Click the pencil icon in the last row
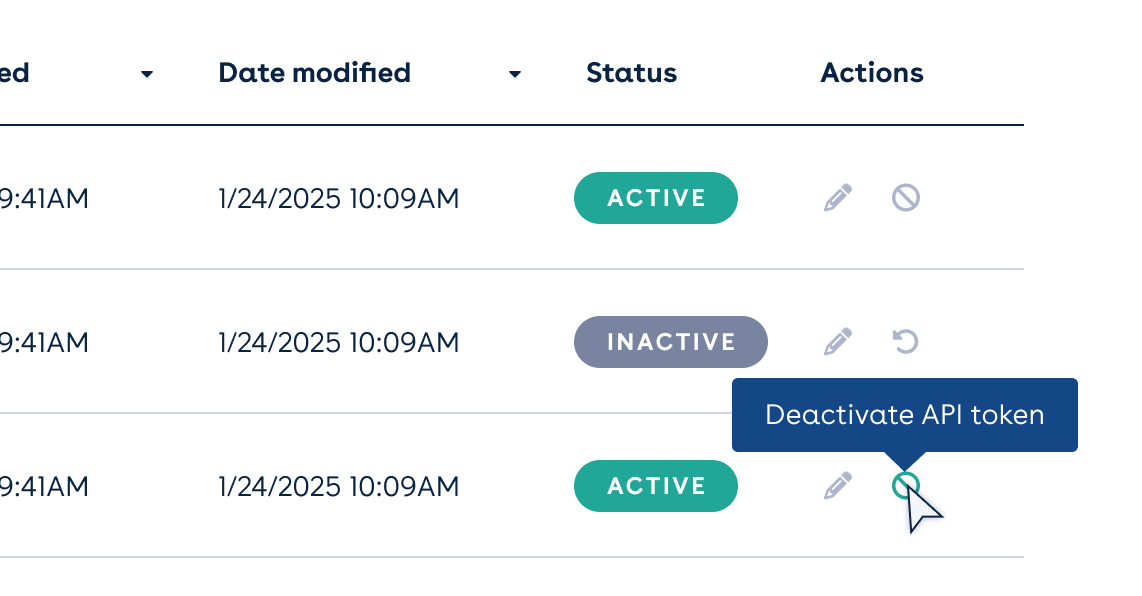1142x596 pixels. click(838, 485)
